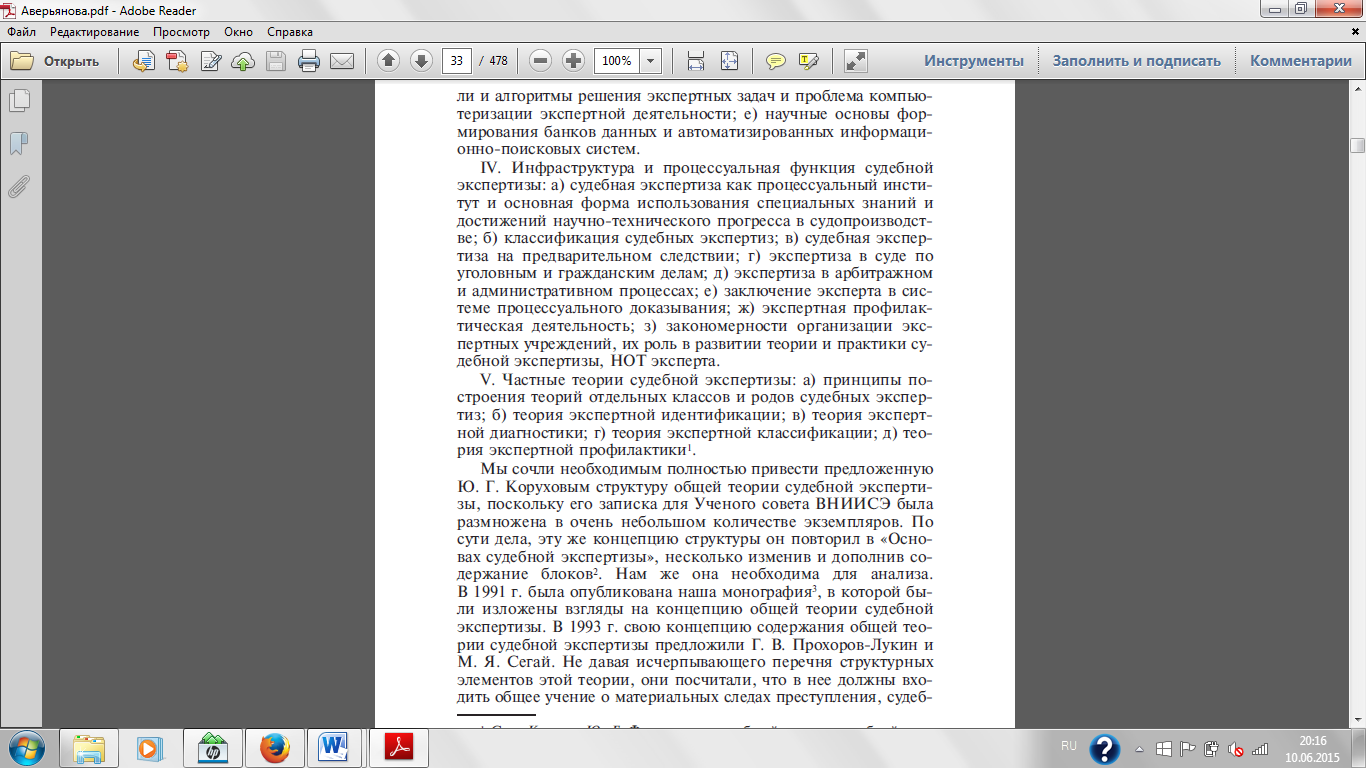The width and height of the screenshot is (1366, 768).
Task: Open the Справка menu
Action: 290,32
